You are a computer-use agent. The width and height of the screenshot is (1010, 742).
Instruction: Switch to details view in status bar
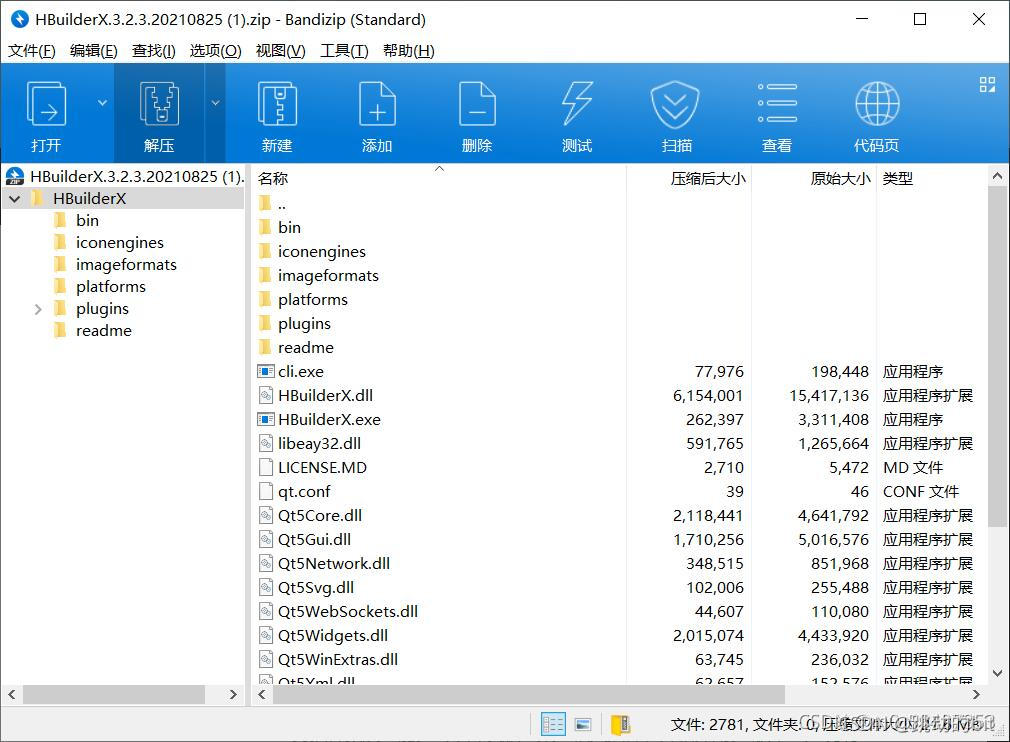coord(553,725)
